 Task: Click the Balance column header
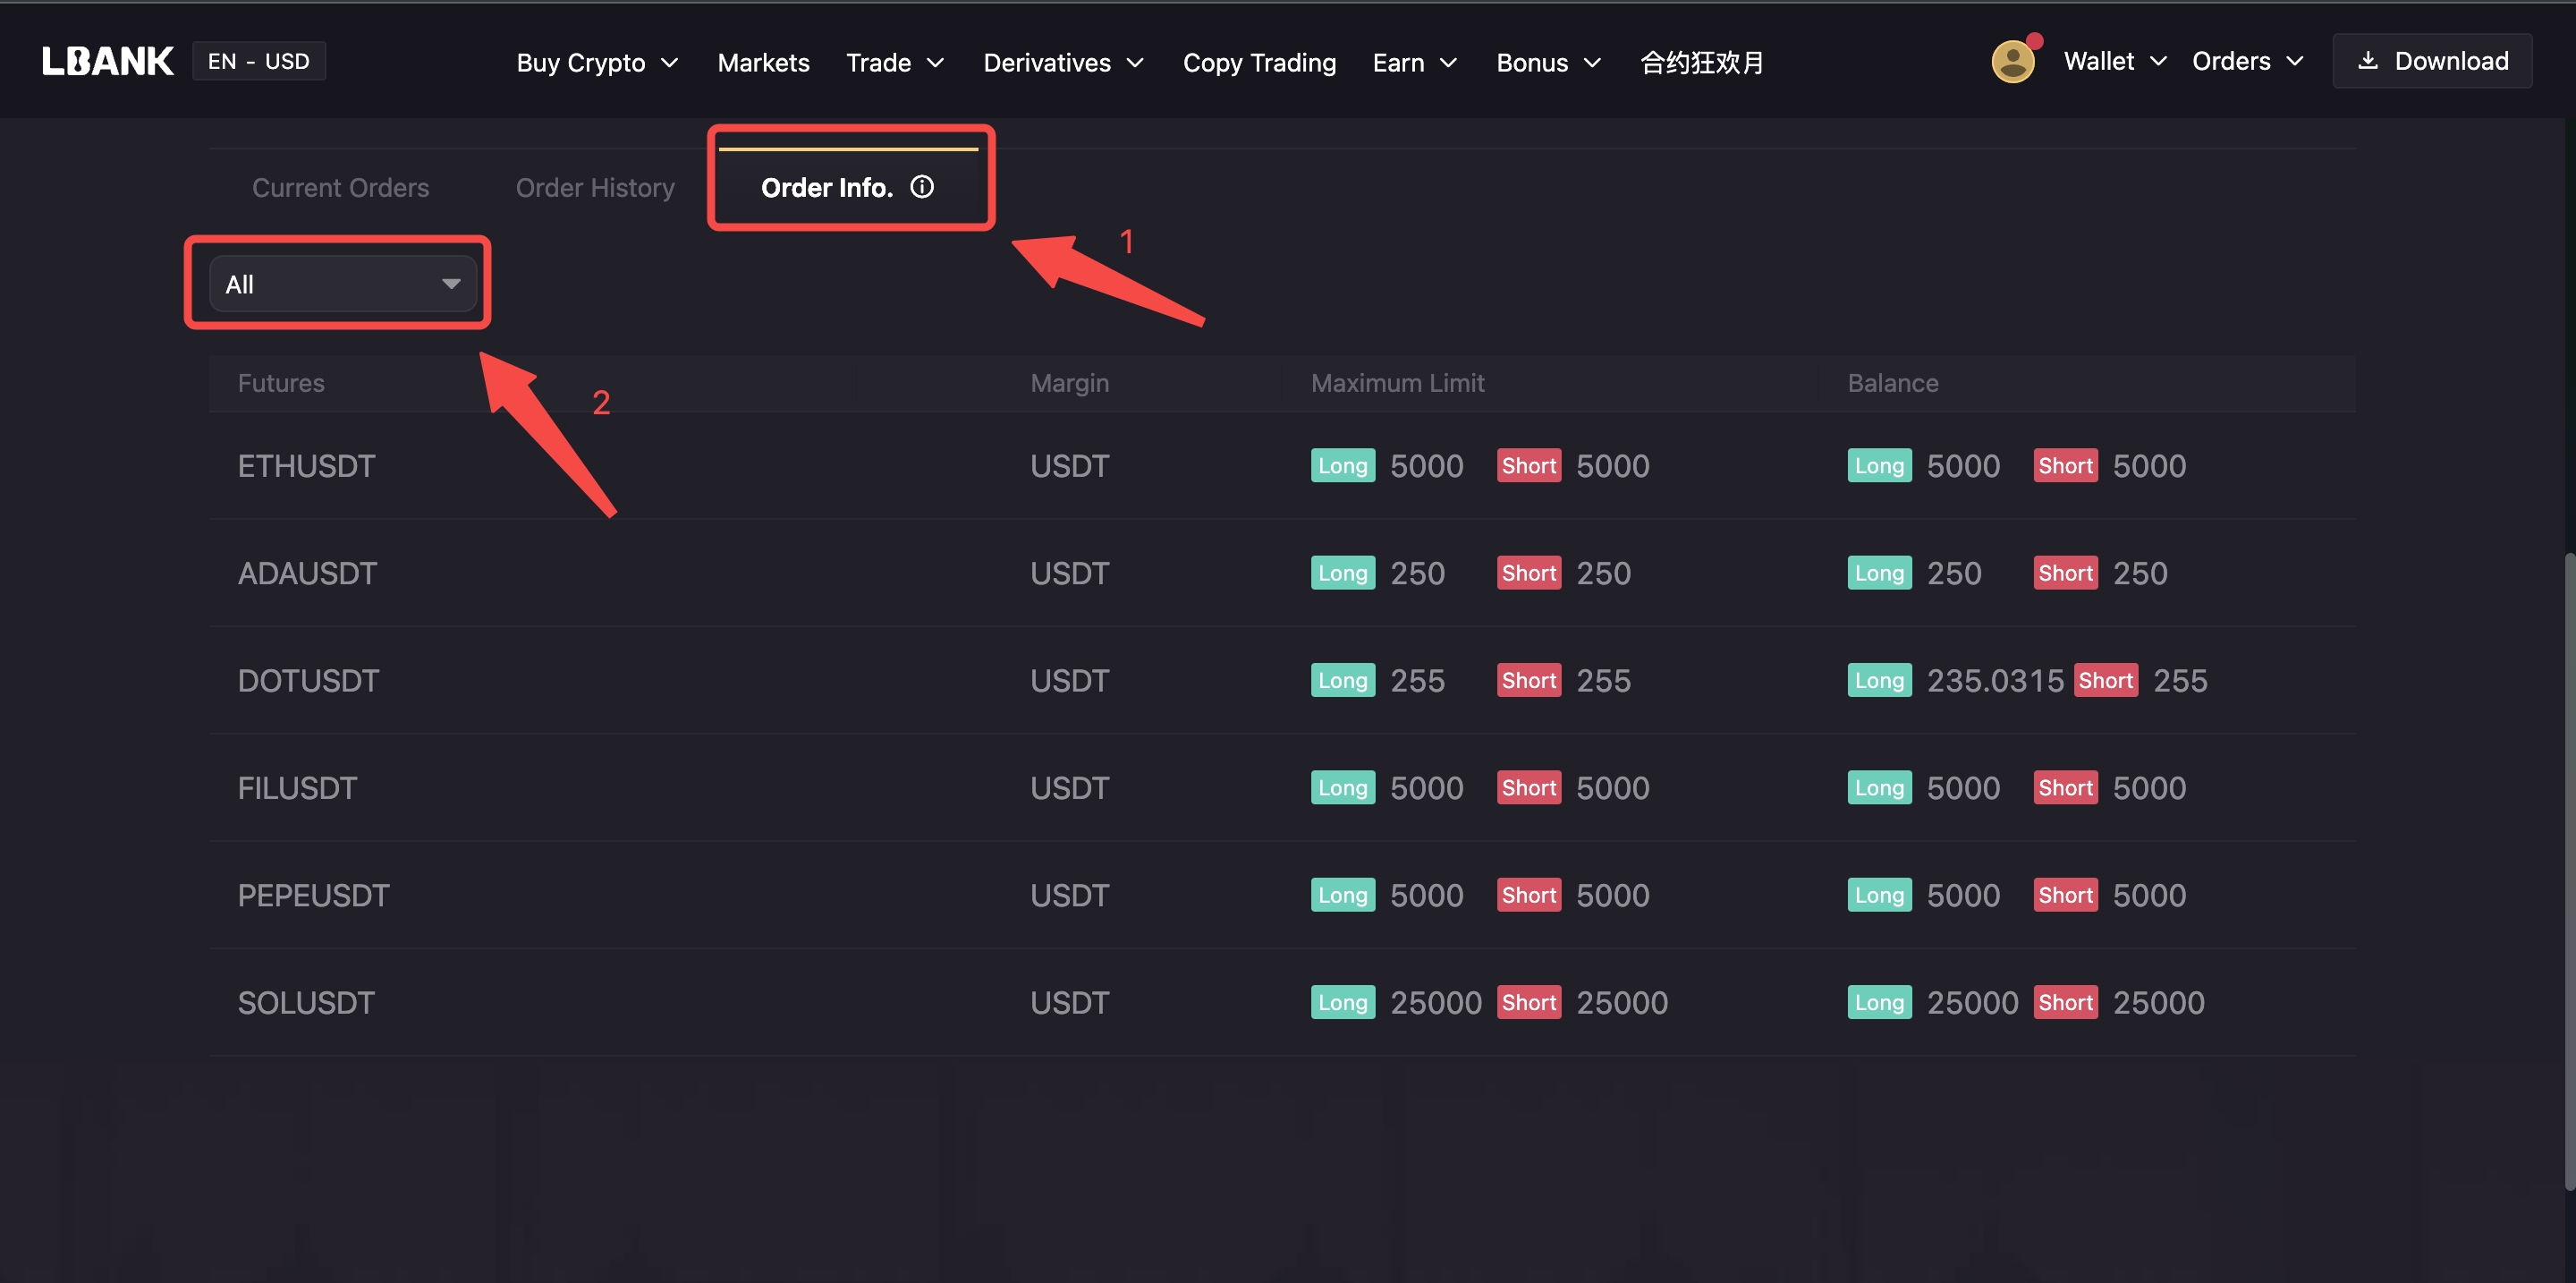(x=1892, y=383)
